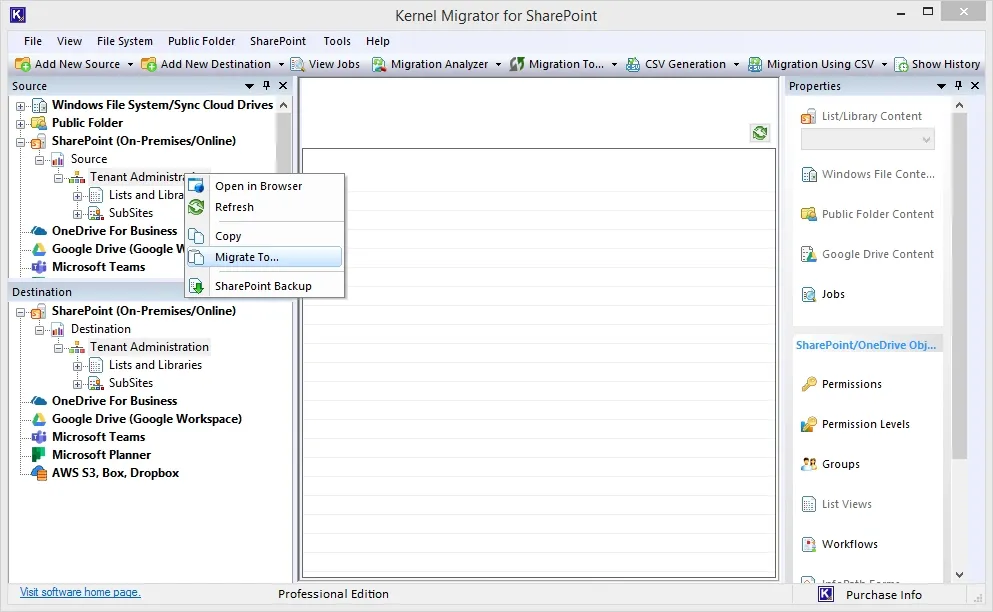Open the Migration Analyzer dropdown arrow

click(498, 65)
